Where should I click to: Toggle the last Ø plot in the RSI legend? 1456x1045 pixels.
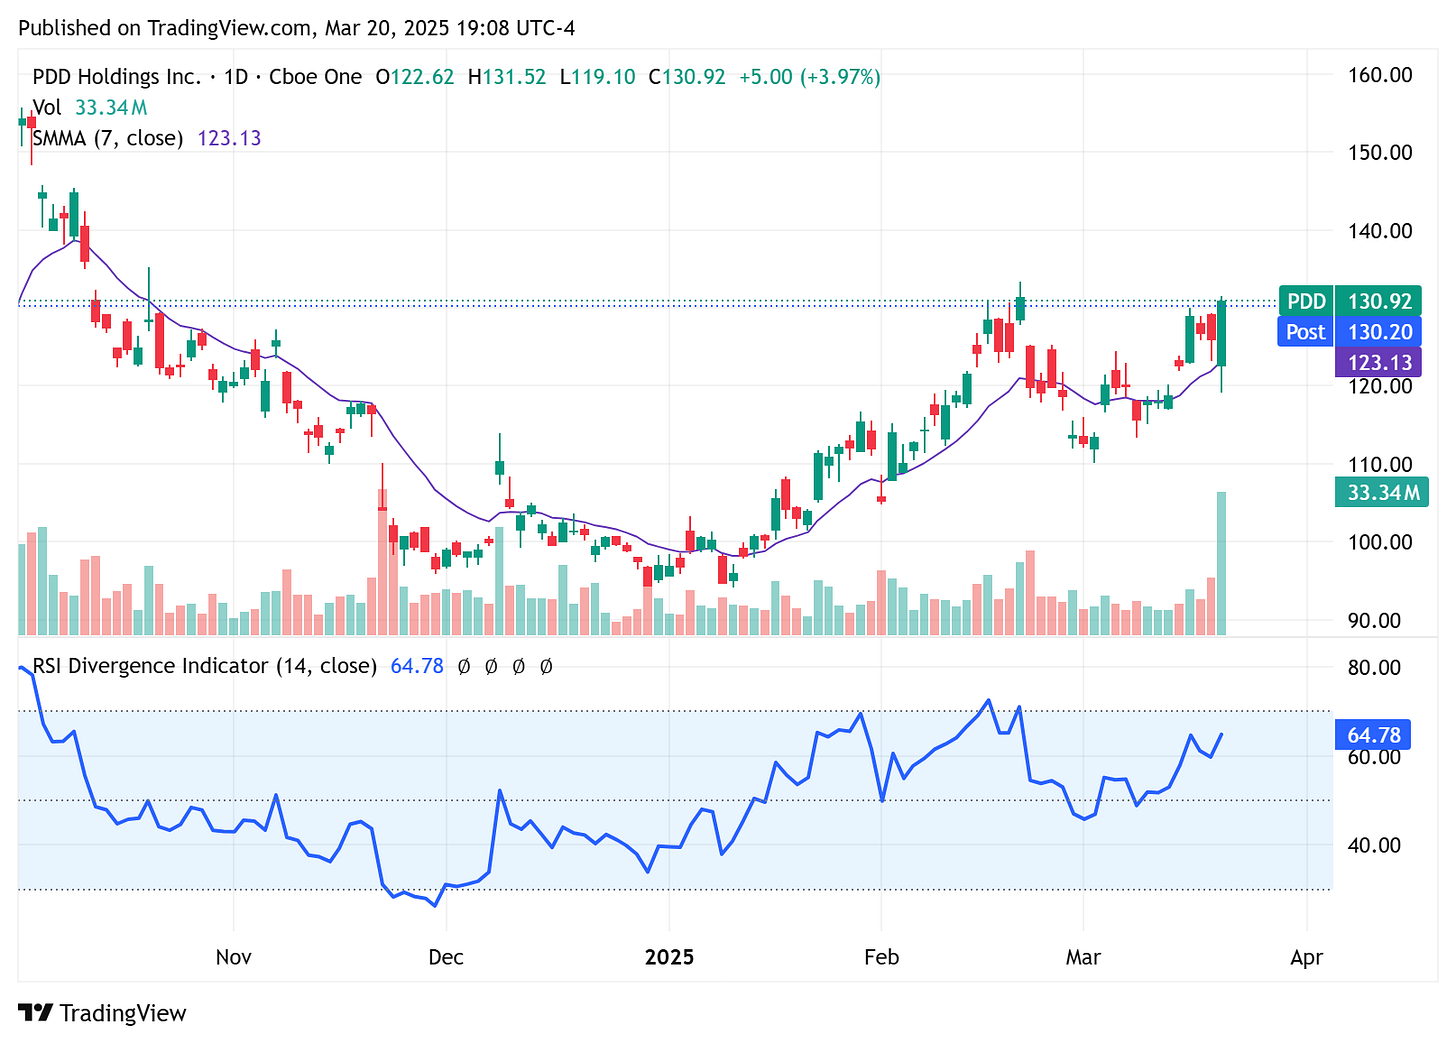tap(545, 666)
